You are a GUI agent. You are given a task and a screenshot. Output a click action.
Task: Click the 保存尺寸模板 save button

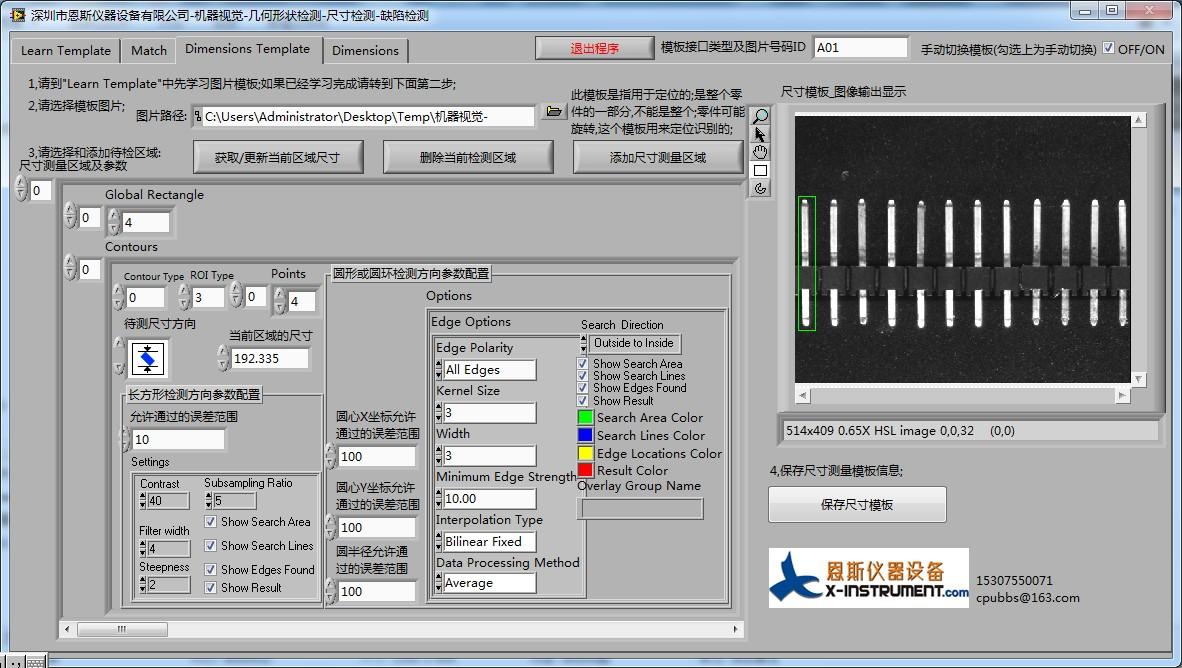coord(857,504)
